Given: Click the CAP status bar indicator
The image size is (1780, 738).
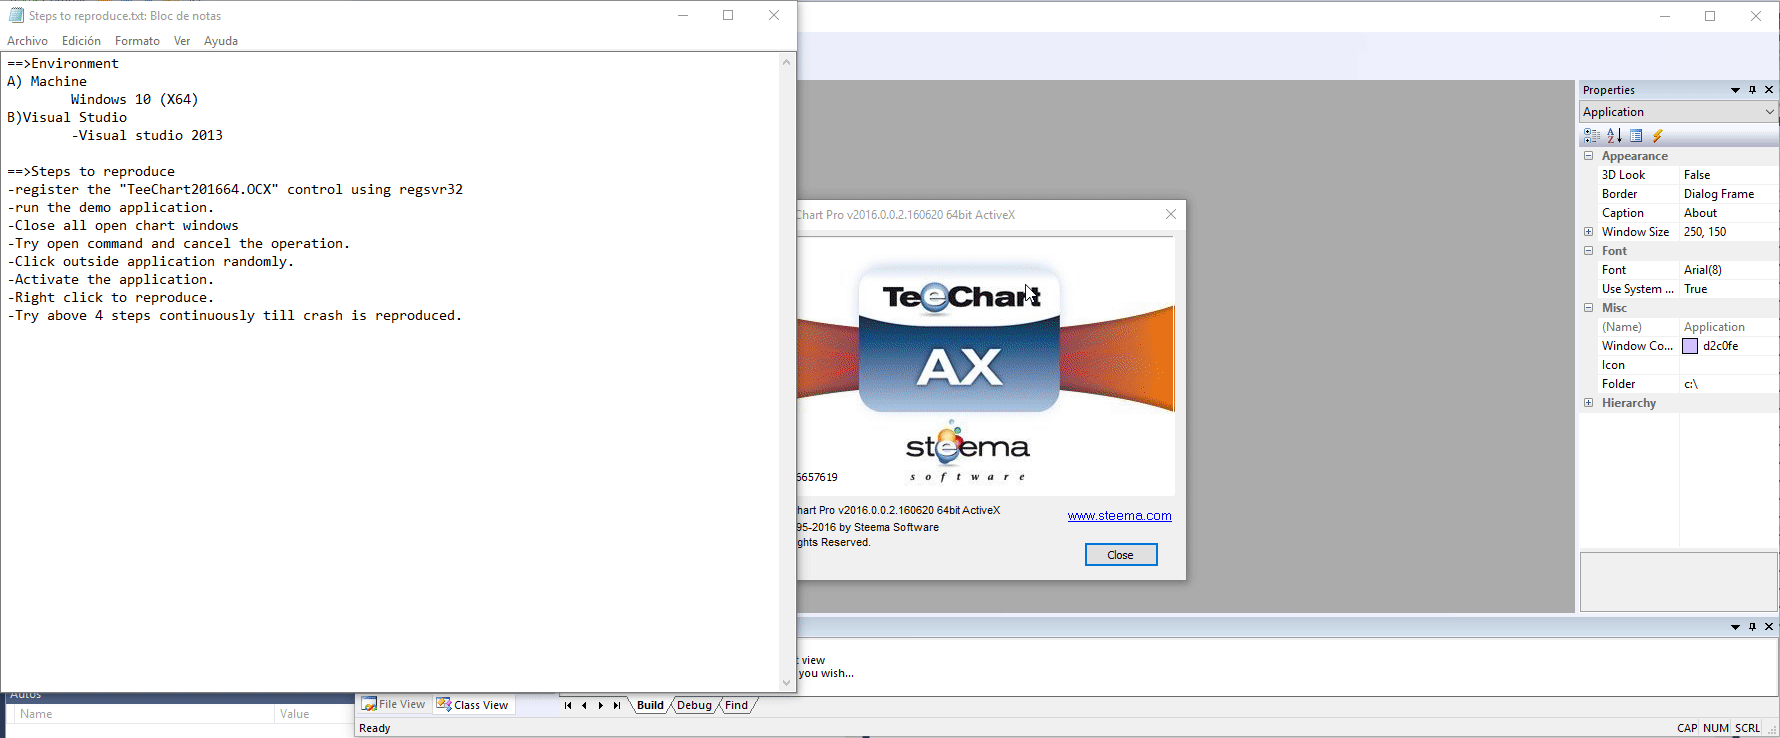Looking at the screenshot, I should coord(1687,728).
